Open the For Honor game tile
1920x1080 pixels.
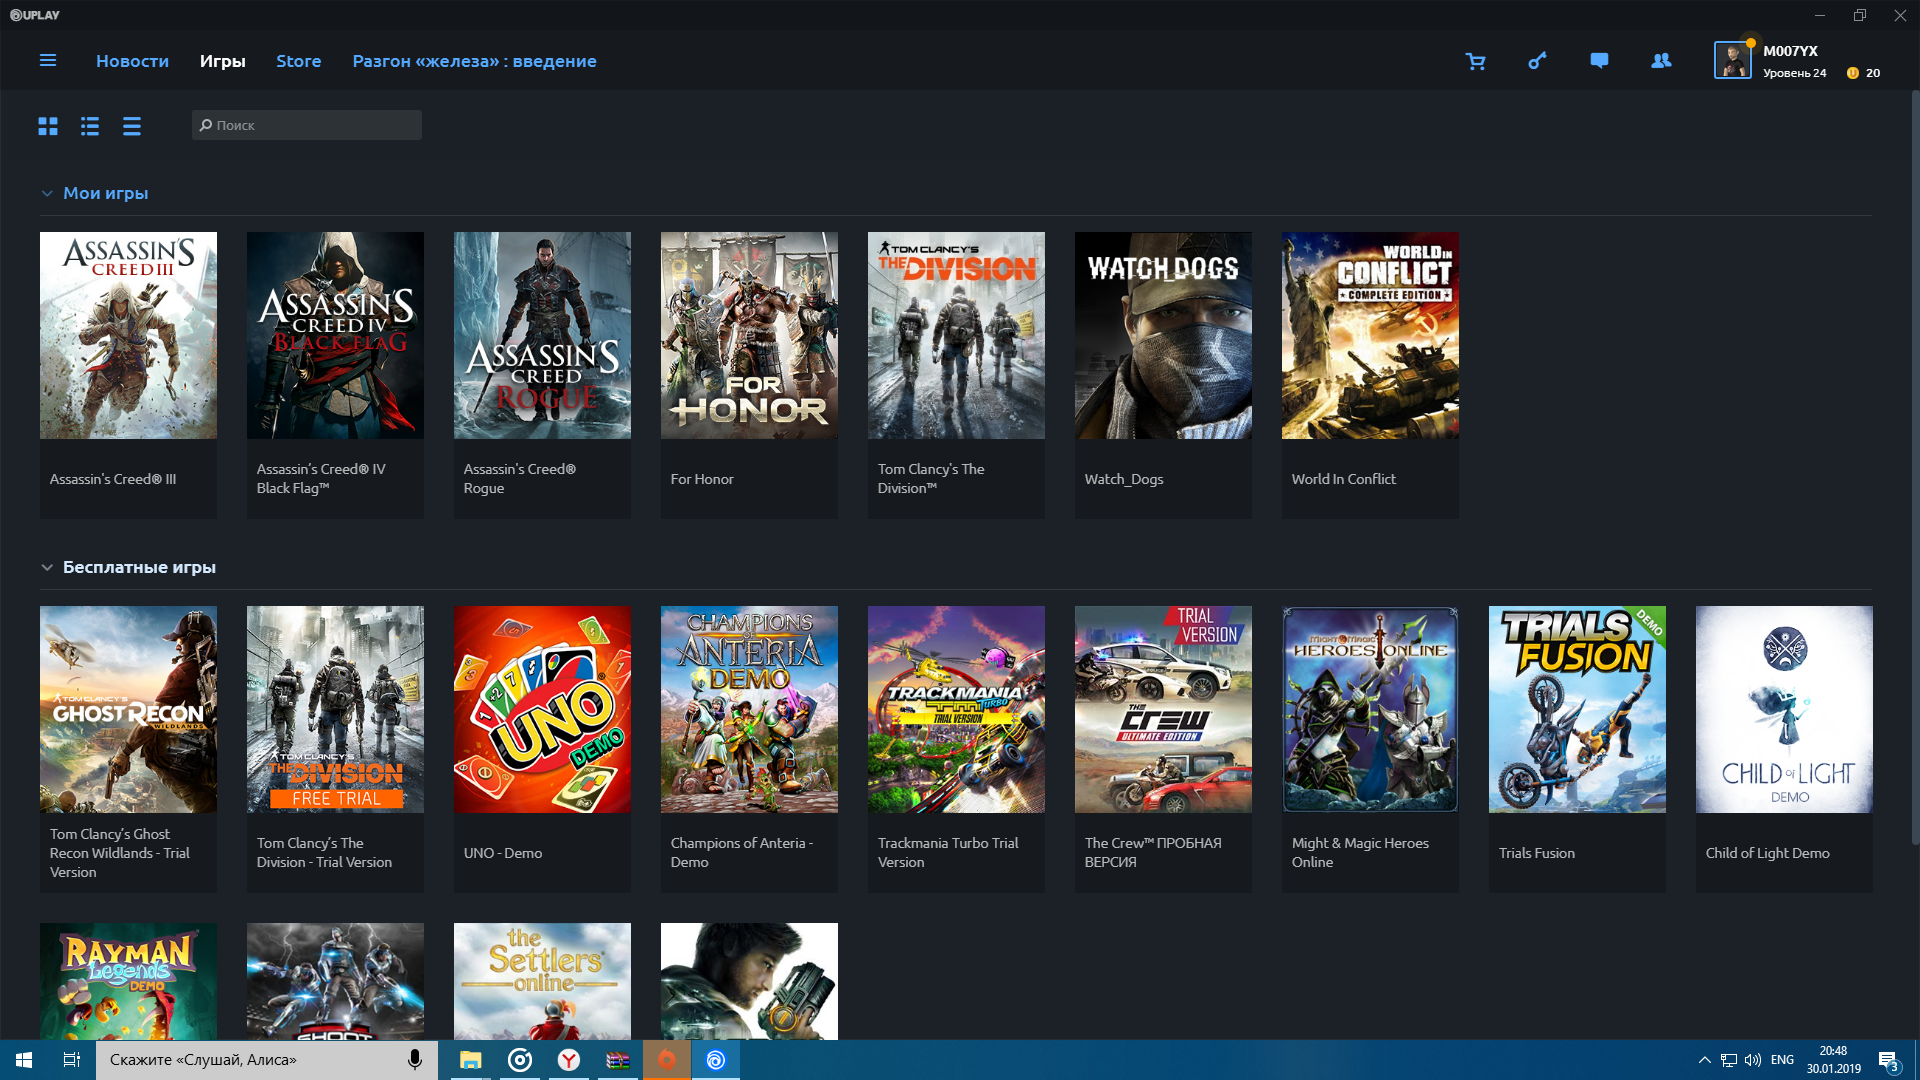tap(749, 375)
